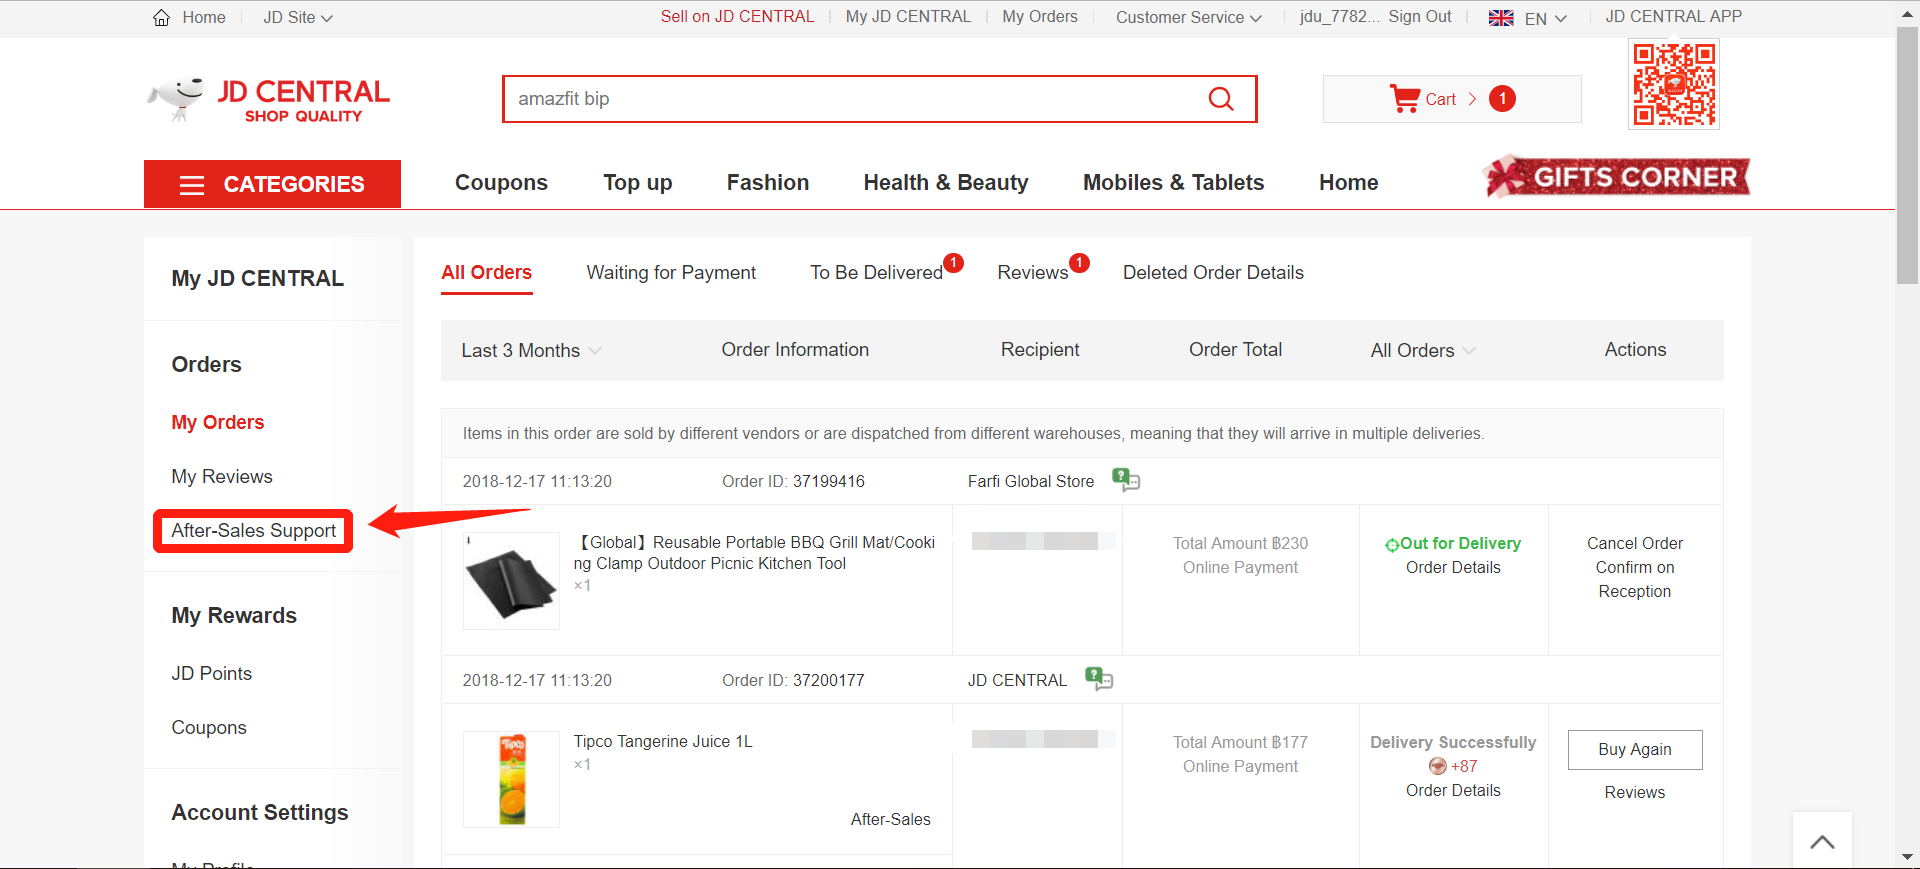Chat with JD CENTRAL seller icon

[1099, 680]
